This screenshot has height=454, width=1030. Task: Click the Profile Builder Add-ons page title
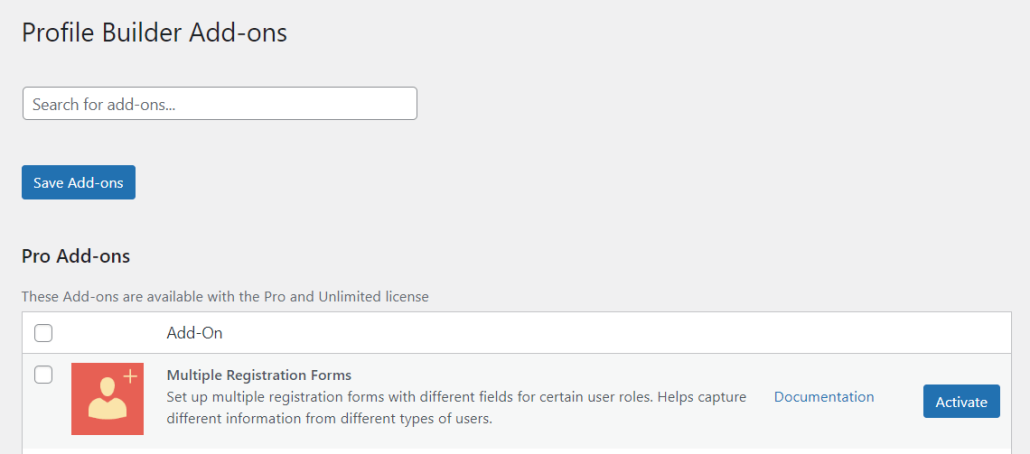click(x=154, y=33)
